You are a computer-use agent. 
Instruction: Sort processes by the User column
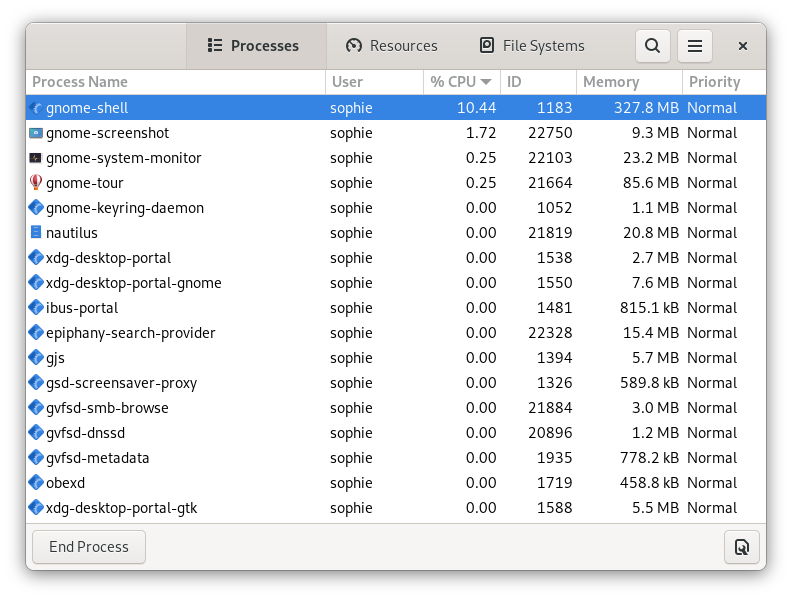point(374,82)
